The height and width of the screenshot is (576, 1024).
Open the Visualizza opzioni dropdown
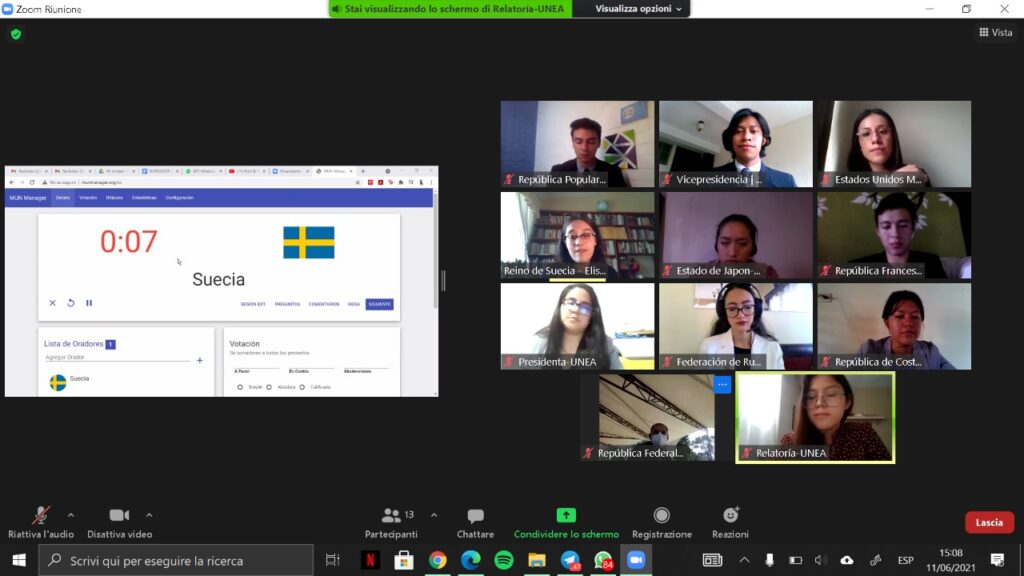coord(639,9)
